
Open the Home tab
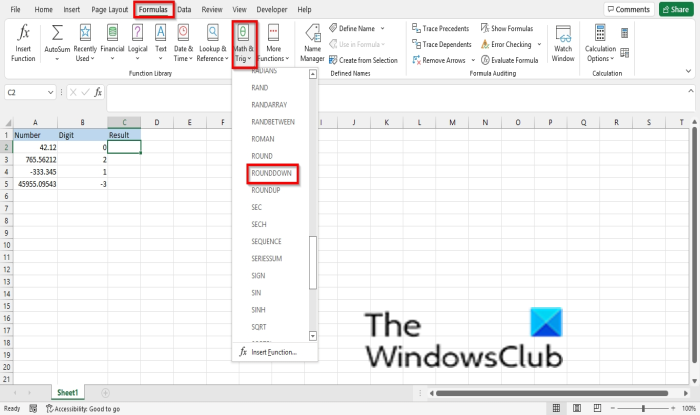click(43, 9)
